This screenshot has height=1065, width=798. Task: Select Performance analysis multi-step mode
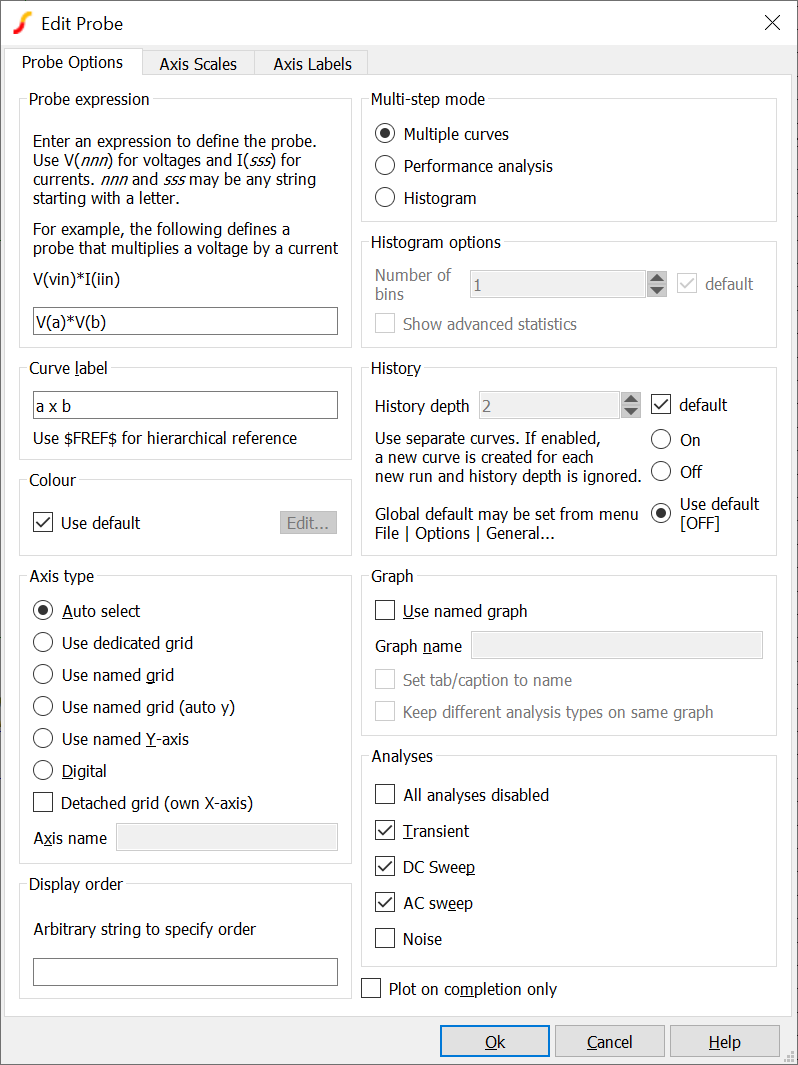(385, 166)
